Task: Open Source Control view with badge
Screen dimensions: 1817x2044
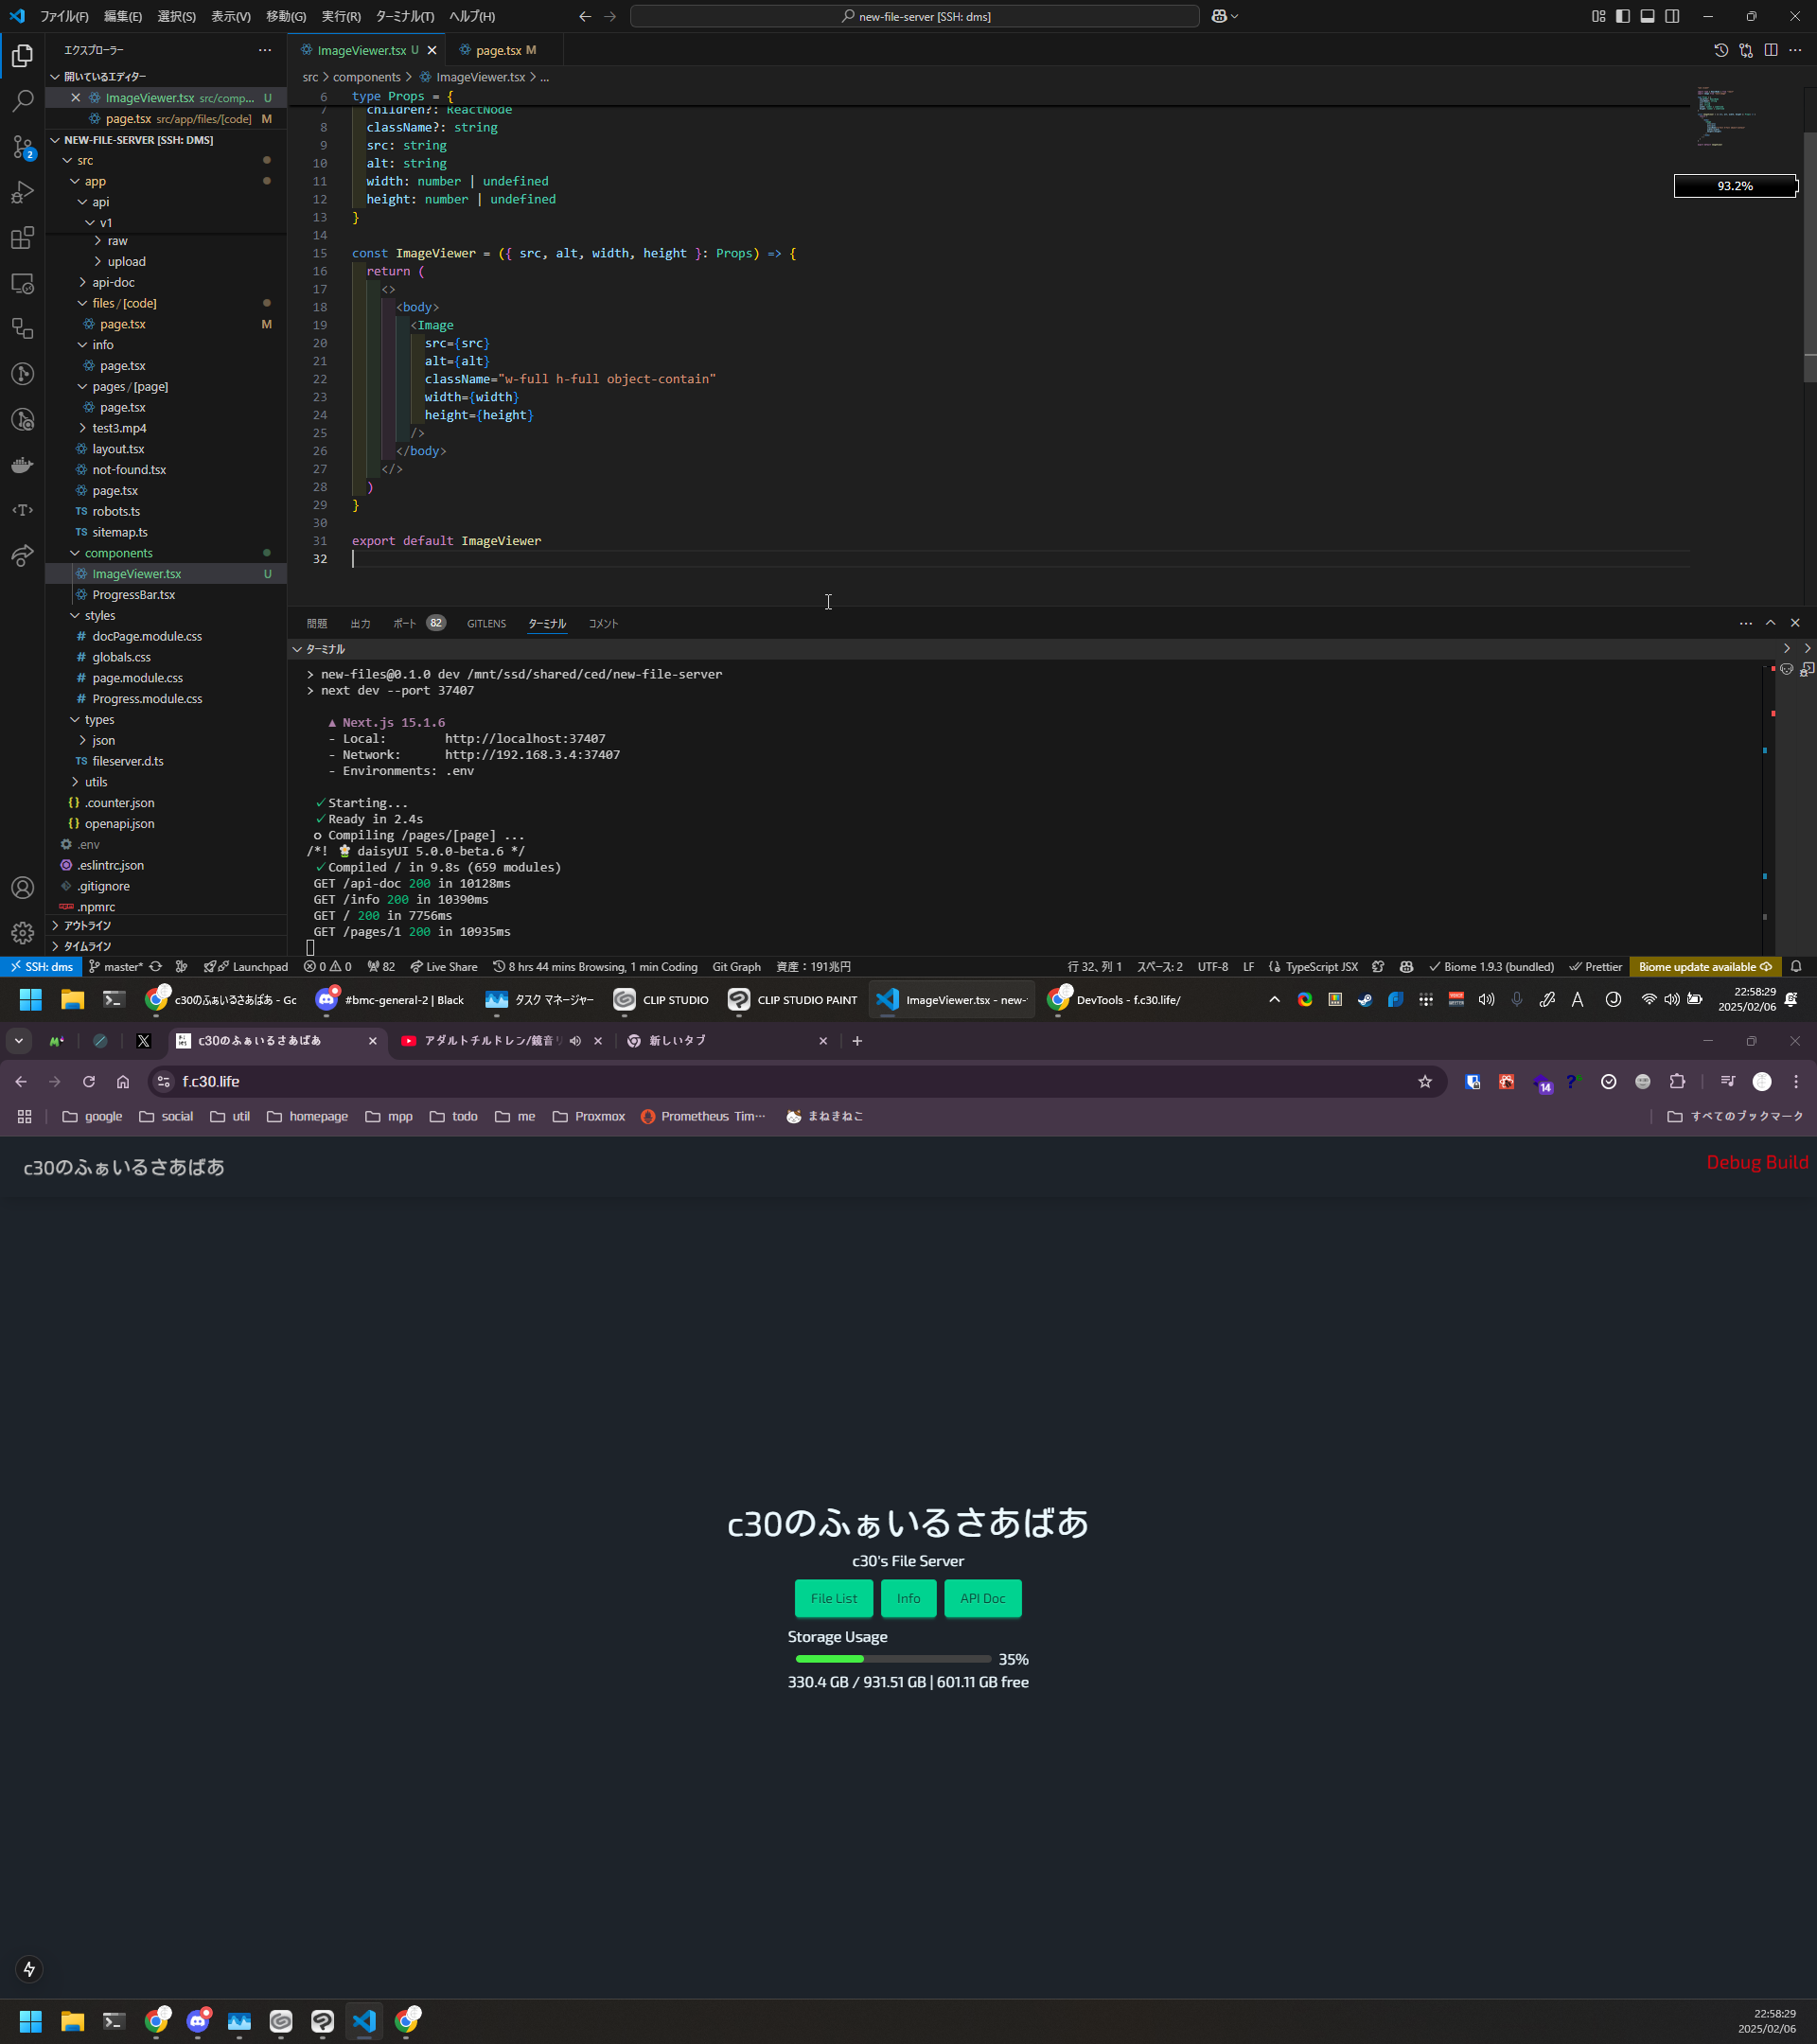Action: click(22, 147)
